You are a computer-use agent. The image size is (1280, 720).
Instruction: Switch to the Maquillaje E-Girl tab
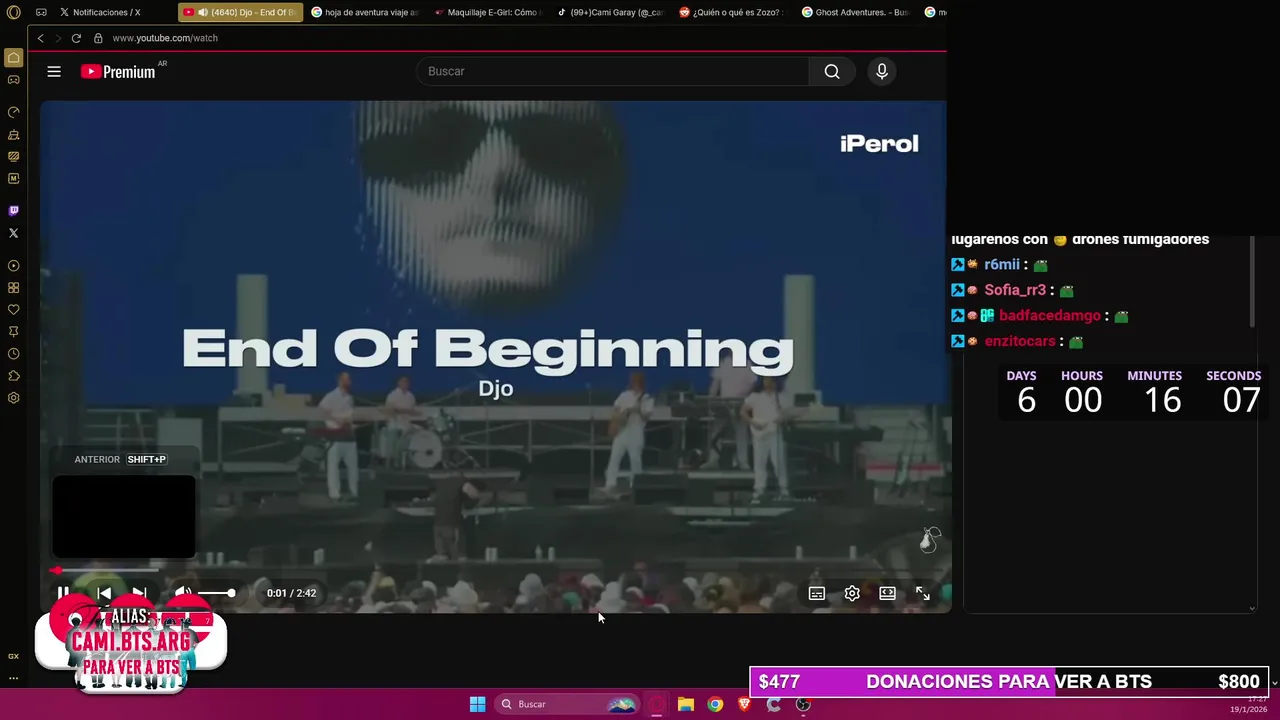pos(487,12)
